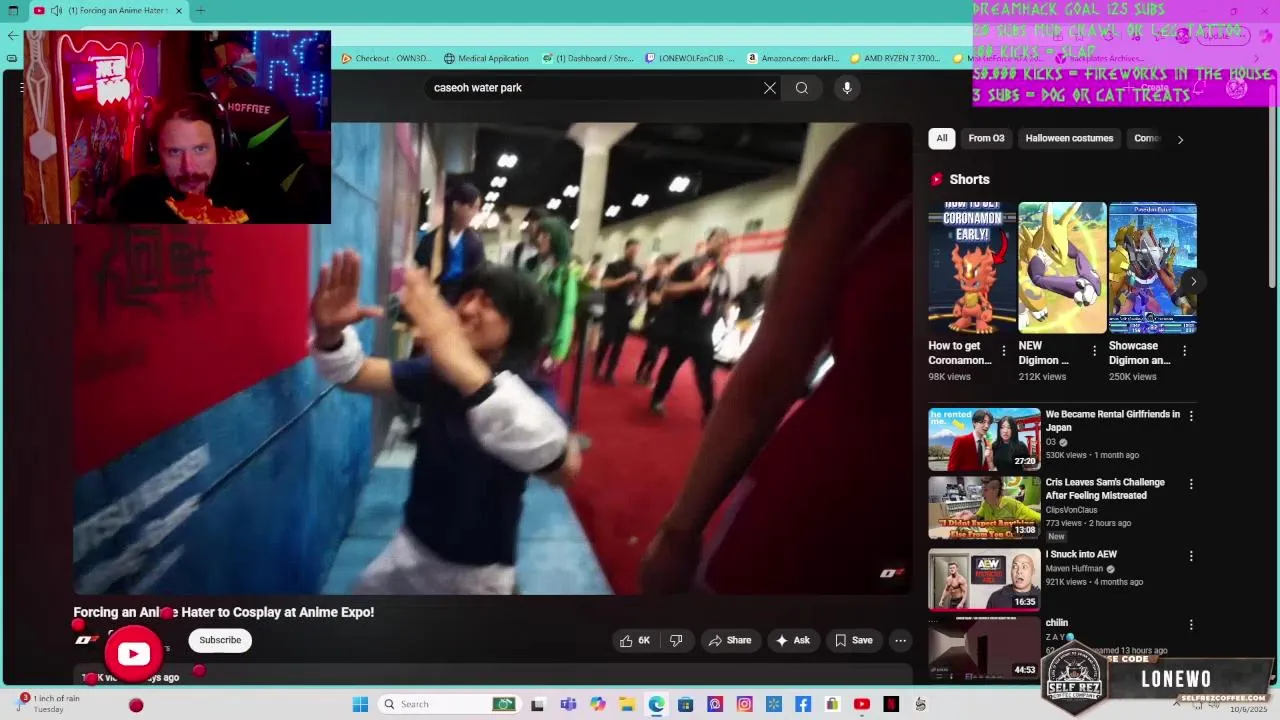Open Microsoft Teams from the taskbar
This screenshot has width=1280, height=720.
click(x=568, y=704)
